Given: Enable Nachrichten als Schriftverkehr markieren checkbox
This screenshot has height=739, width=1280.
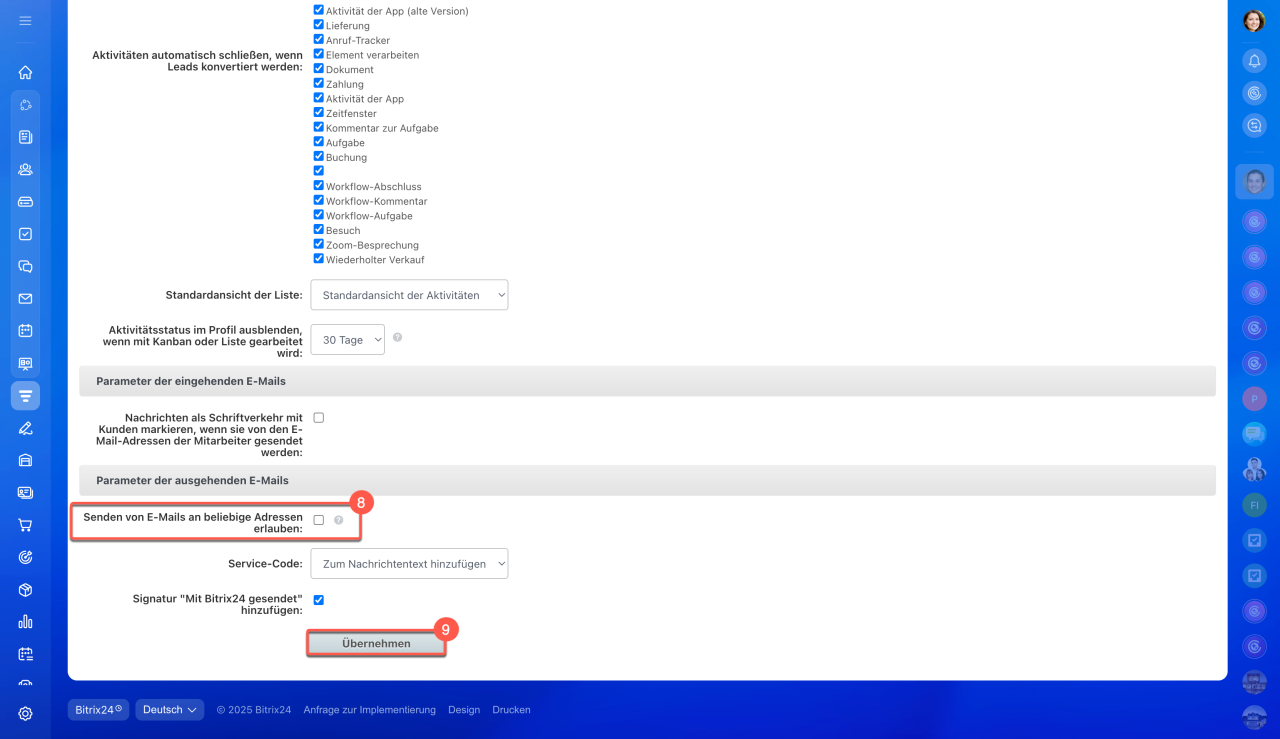Looking at the screenshot, I should (318, 418).
